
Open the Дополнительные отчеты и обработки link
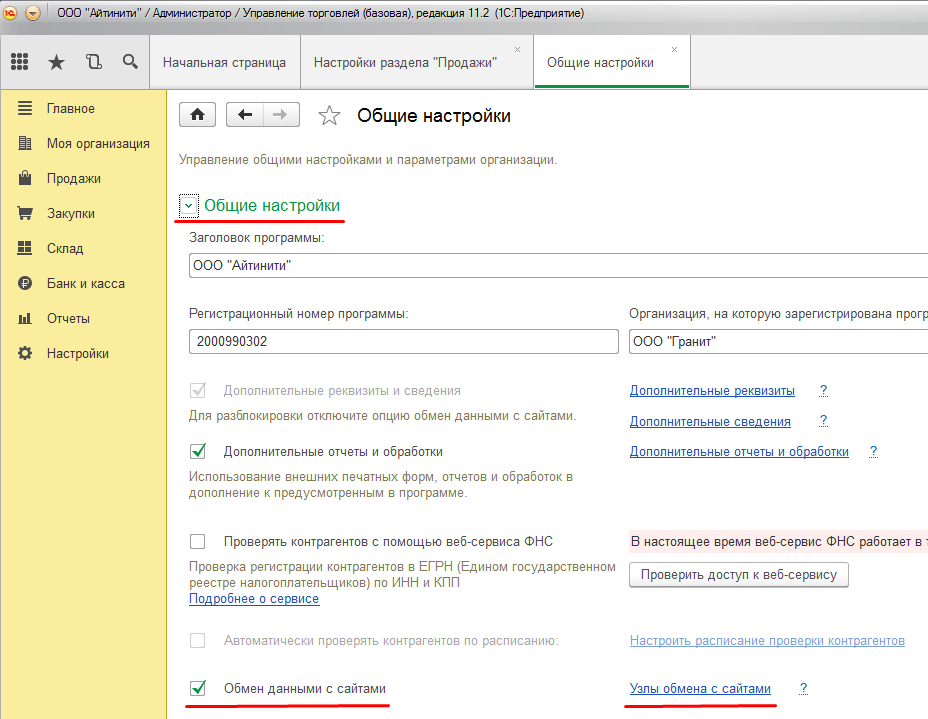(x=739, y=452)
